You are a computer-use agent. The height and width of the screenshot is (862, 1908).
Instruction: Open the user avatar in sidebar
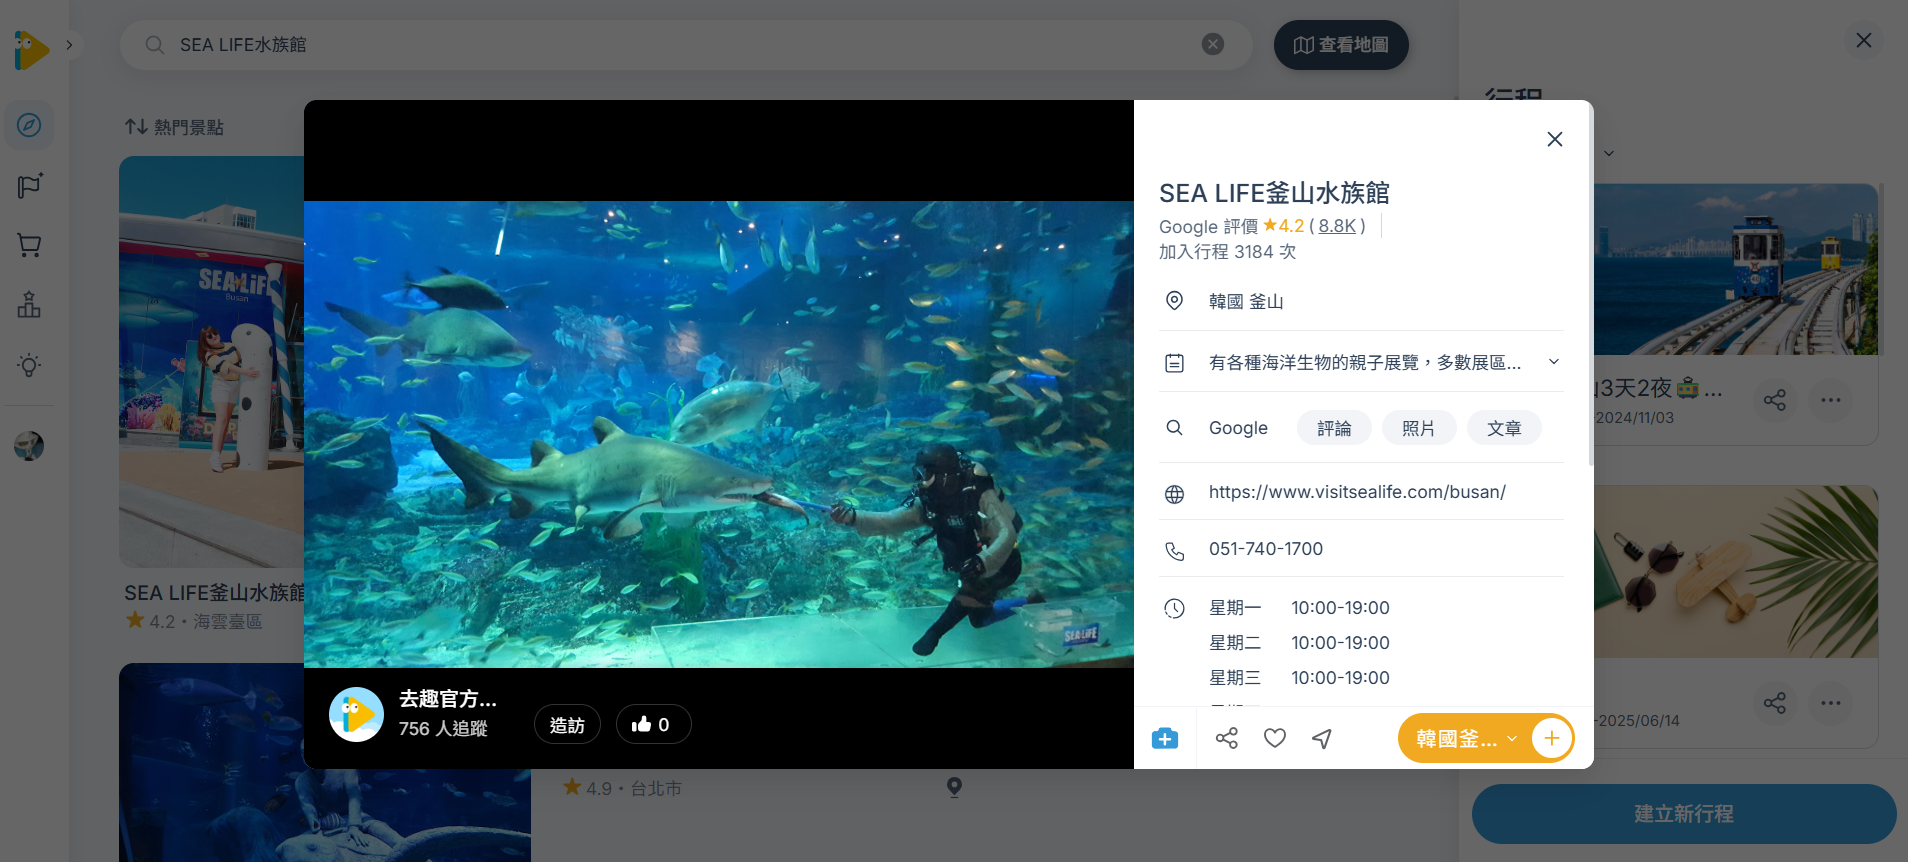[x=29, y=446]
